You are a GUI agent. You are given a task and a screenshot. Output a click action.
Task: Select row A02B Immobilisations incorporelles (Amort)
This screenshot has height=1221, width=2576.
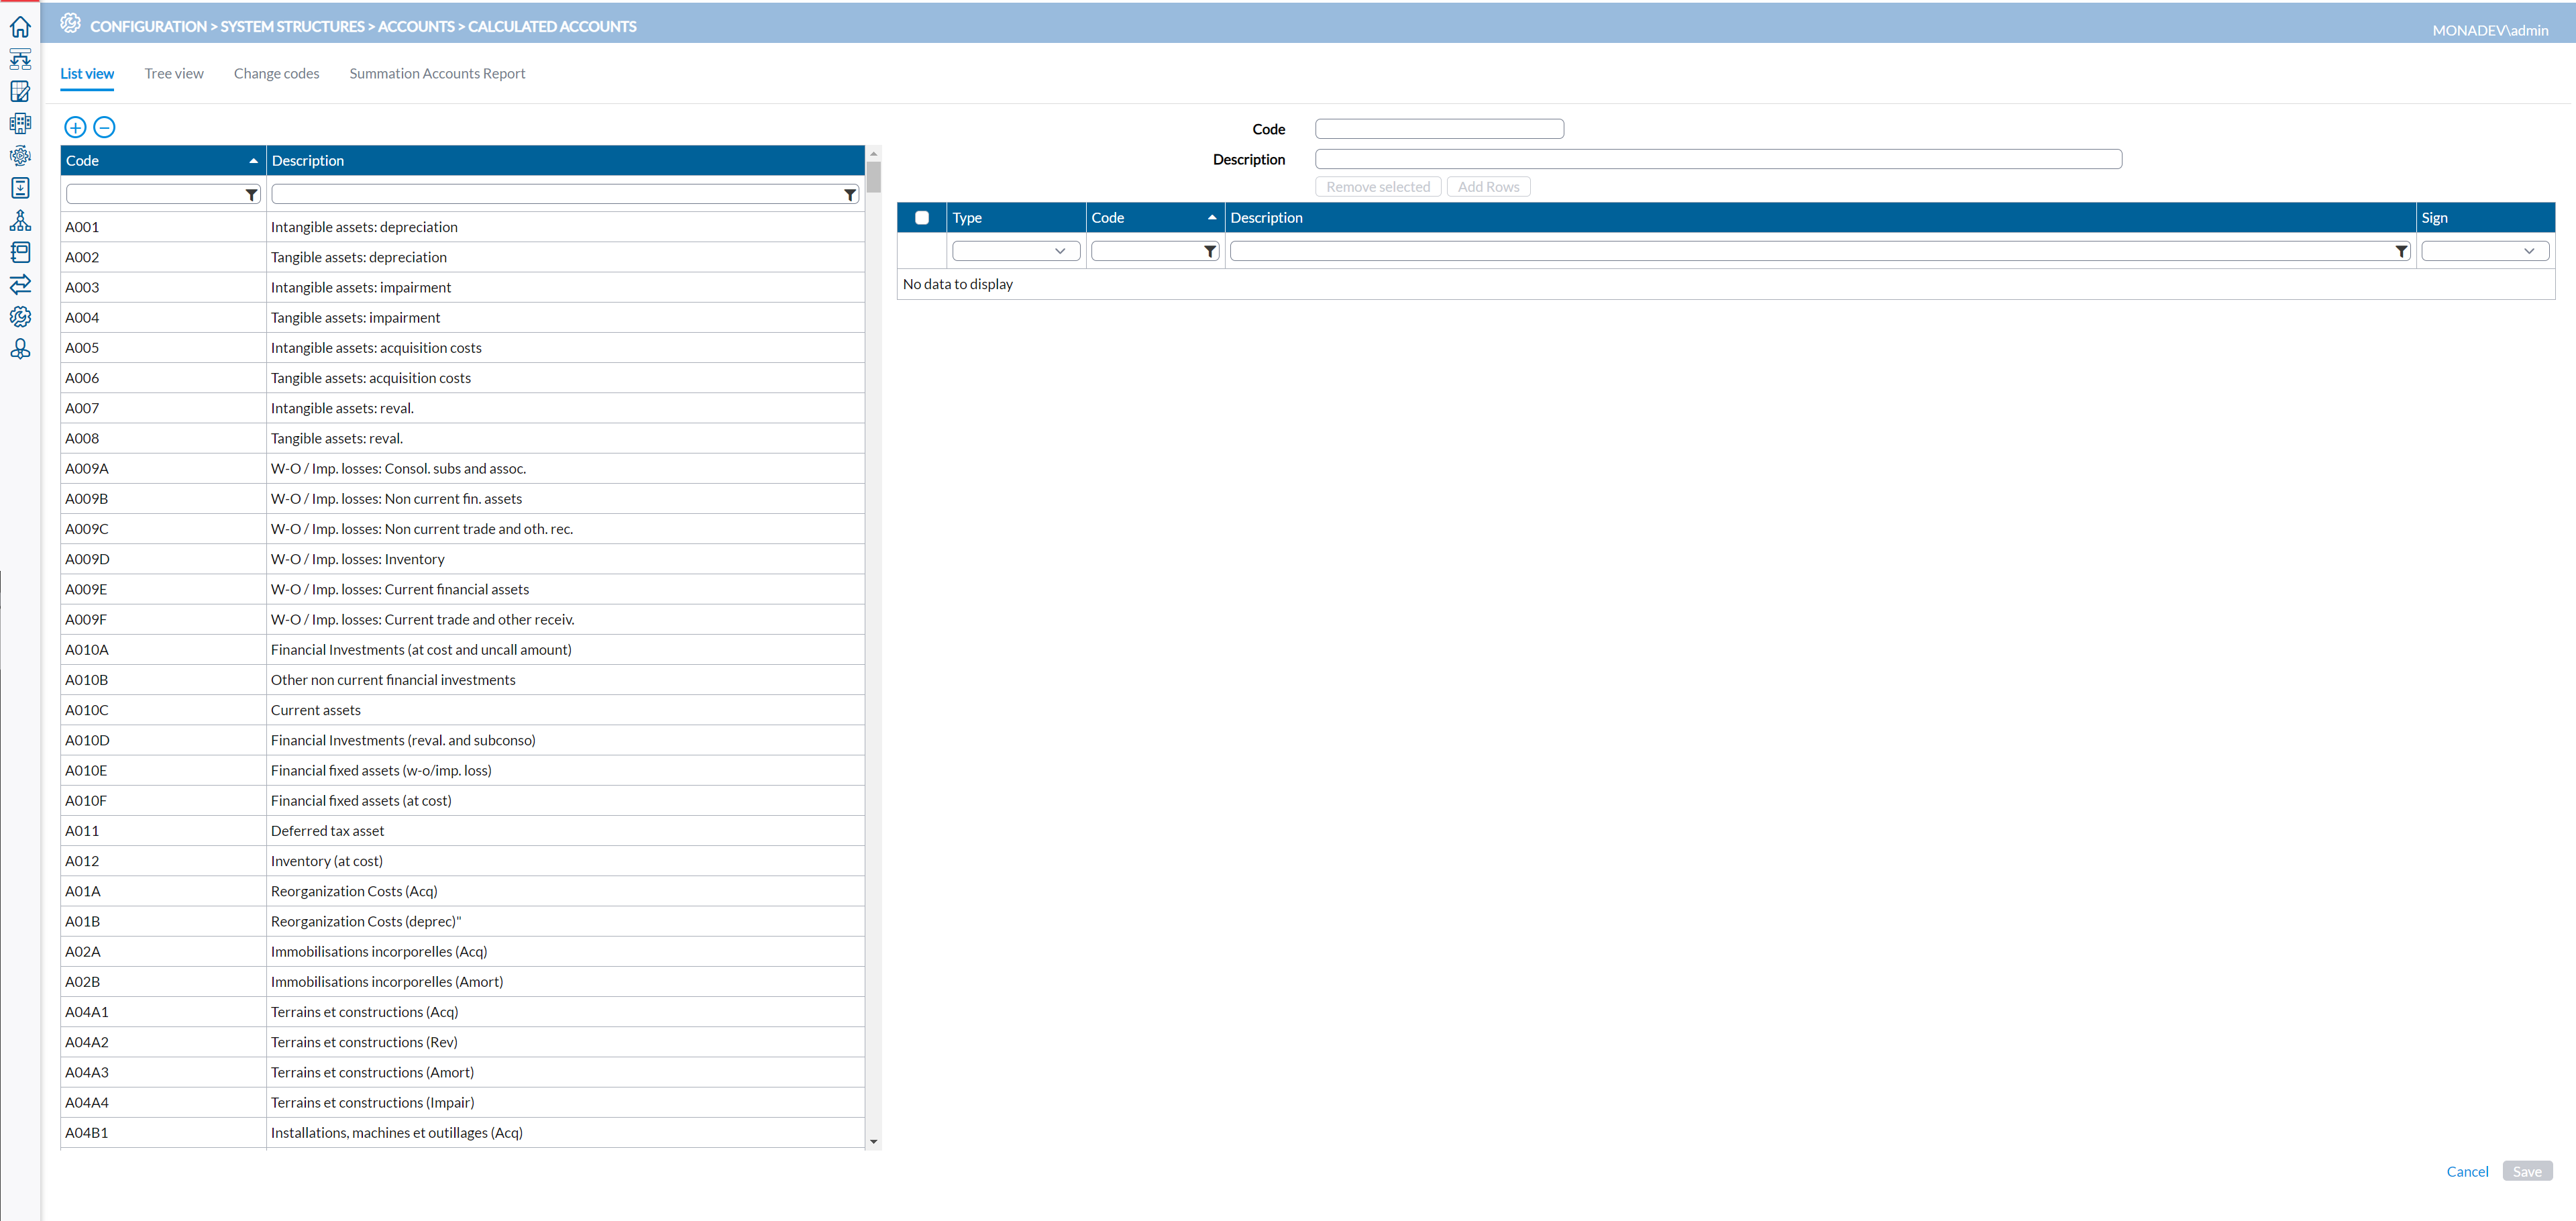coord(463,982)
